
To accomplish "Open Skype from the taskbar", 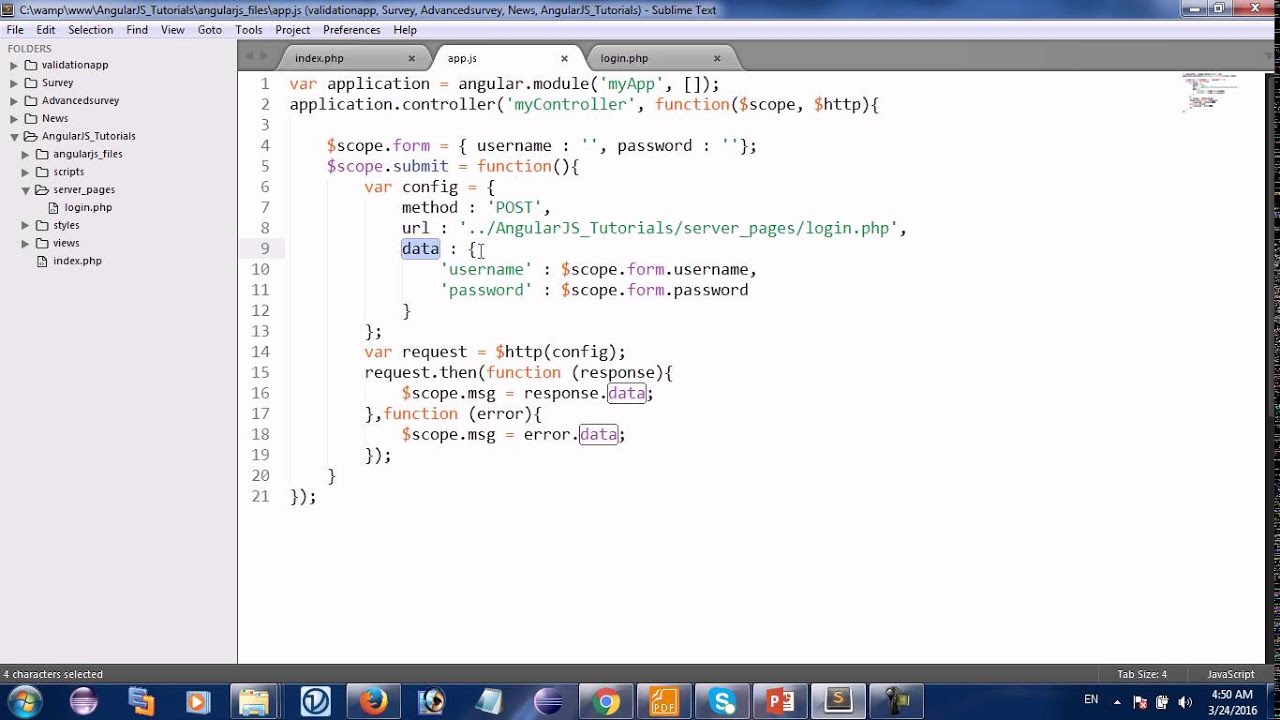I will [722, 701].
